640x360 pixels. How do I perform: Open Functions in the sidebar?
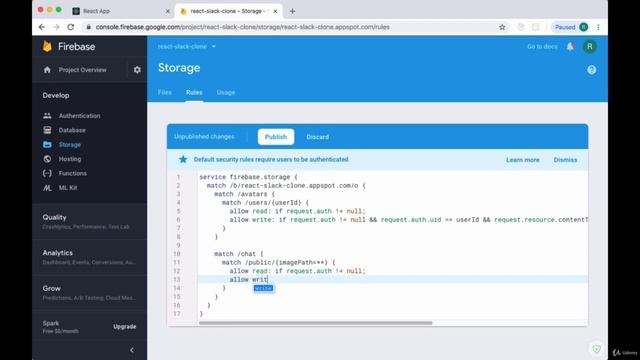(72, 173)
